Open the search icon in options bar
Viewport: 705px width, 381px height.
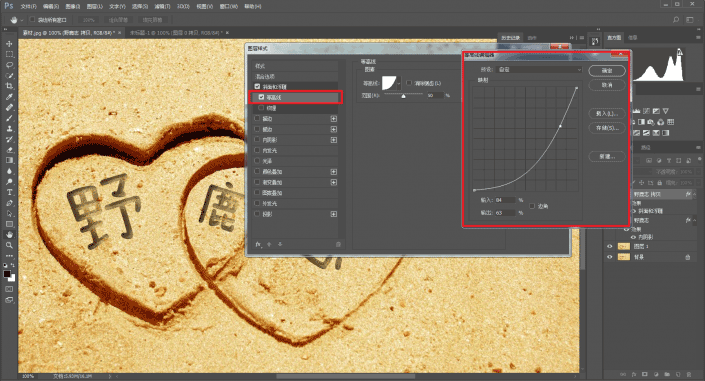[676, 20]
